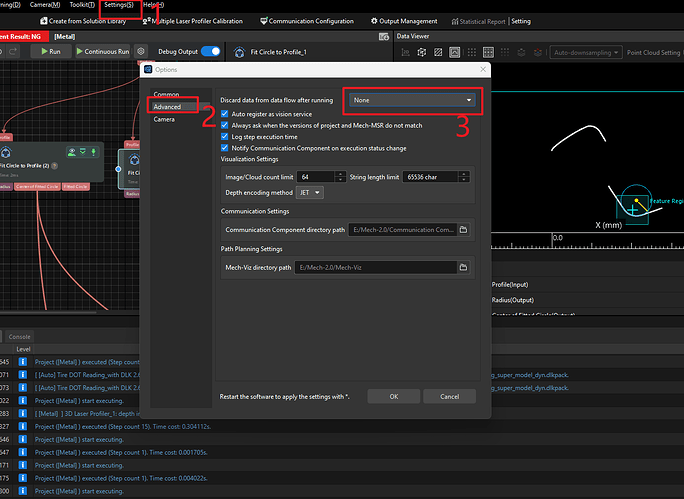
Task: Select the 3D cube view icon in Data Viewer
Action: pyautogui.click(x=422, y=52)
